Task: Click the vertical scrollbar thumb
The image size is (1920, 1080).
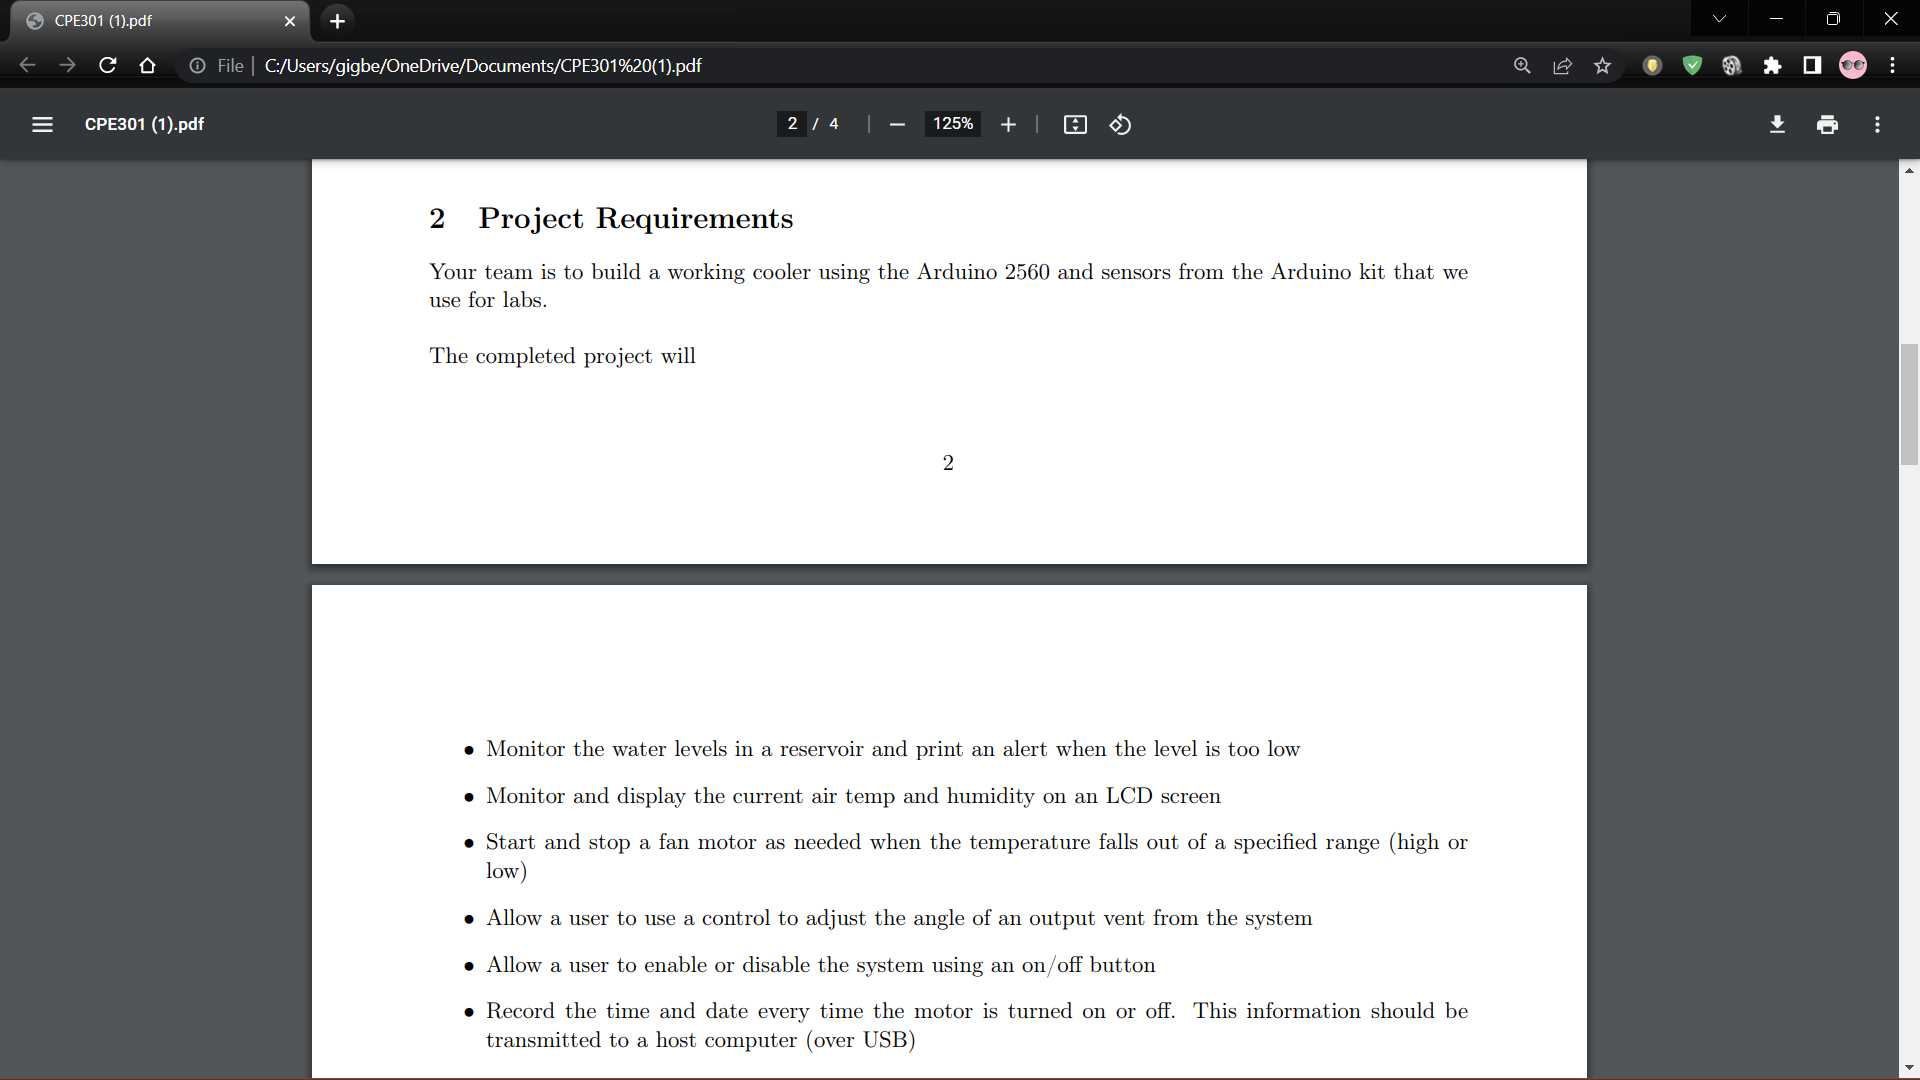Action: pos(1909,405)
